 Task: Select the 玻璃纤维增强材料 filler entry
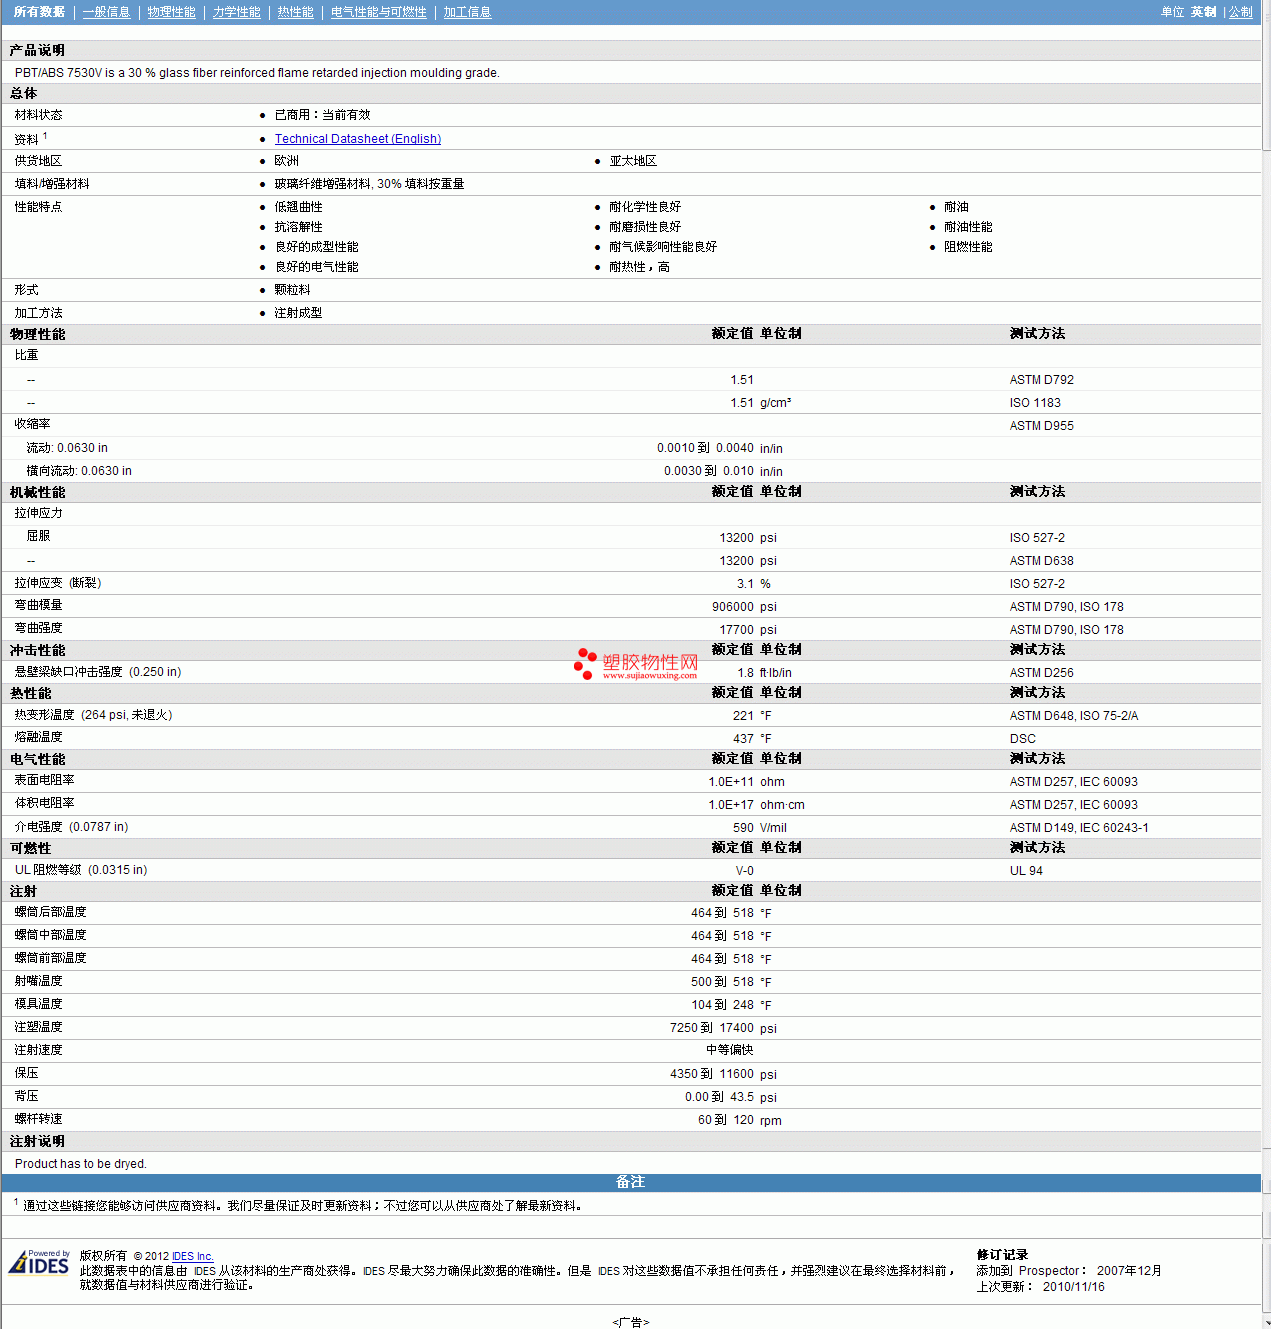(x=369, y=184)
